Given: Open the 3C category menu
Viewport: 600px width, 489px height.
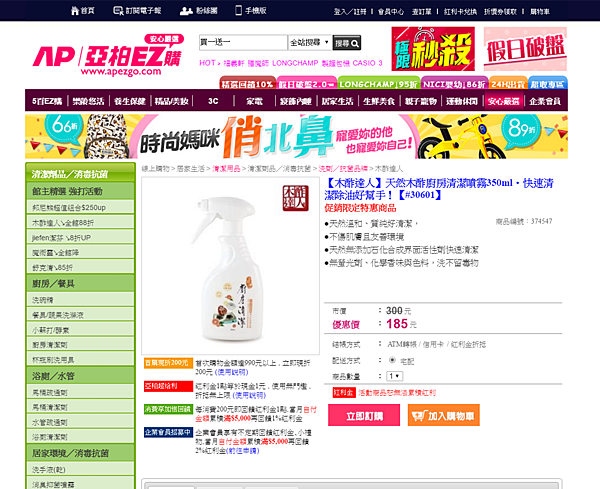Looking at the screenshot, I should pos(213,101).
